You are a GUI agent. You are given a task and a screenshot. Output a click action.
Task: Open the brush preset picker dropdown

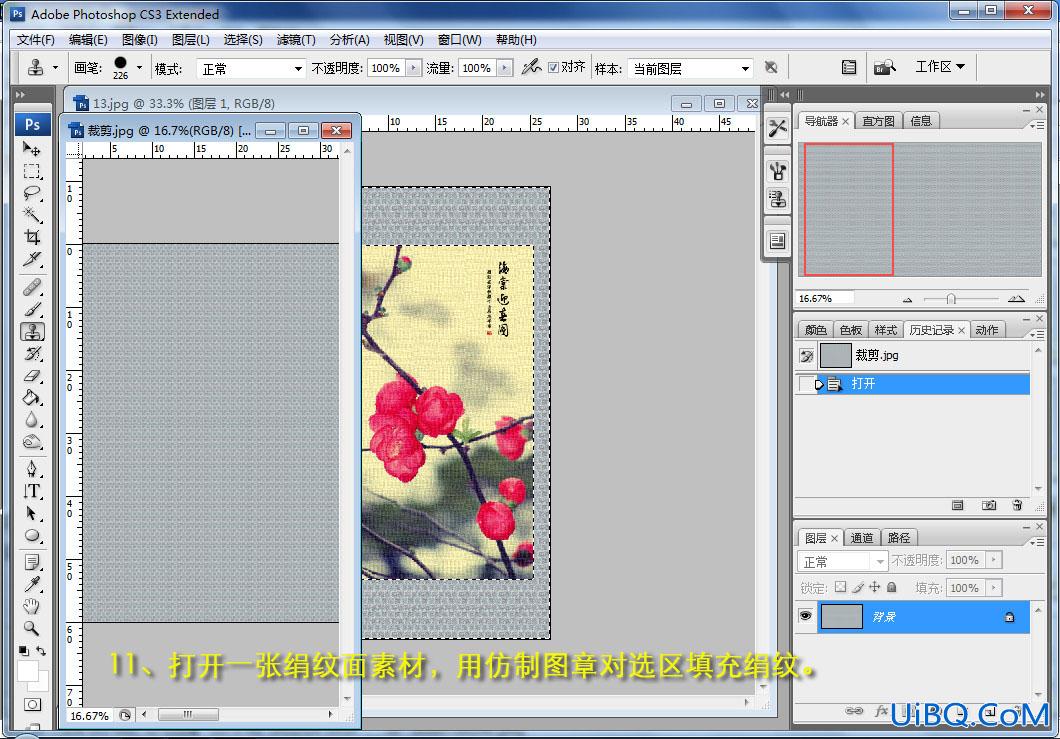click(139, 67)
